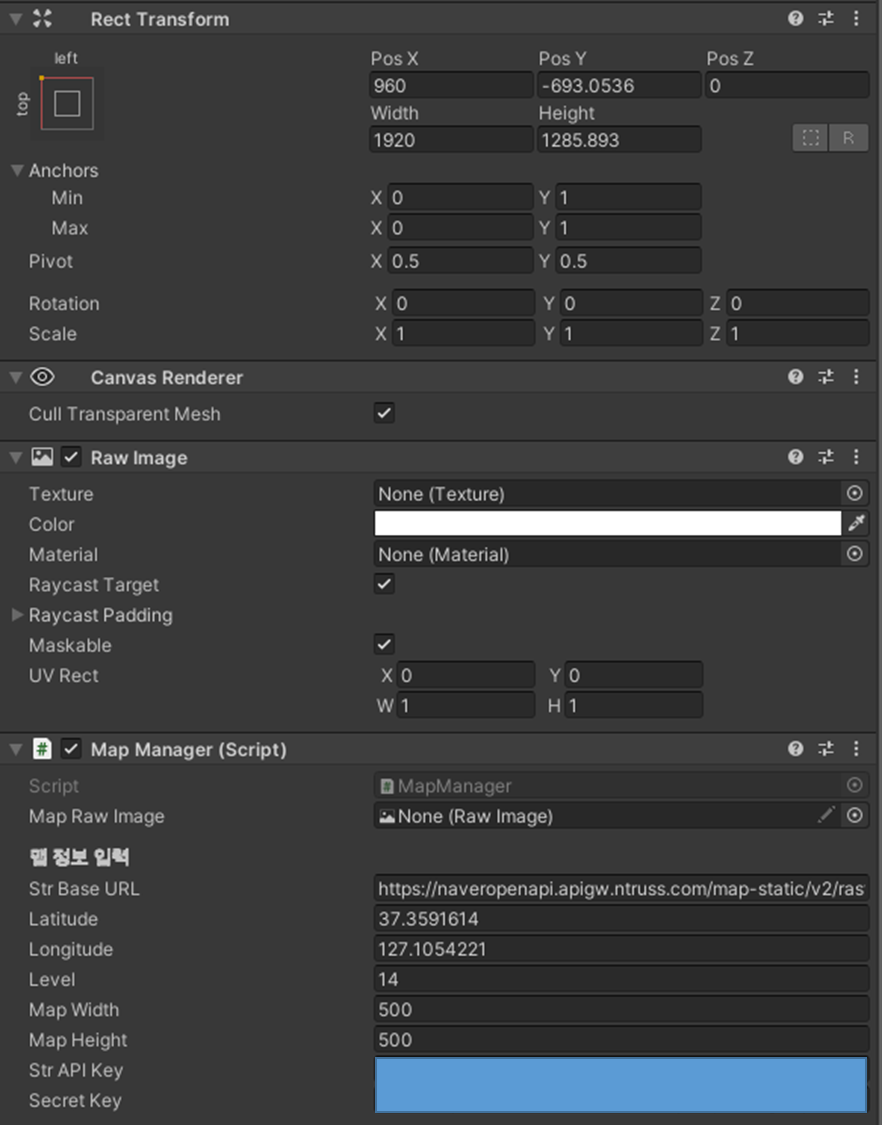Click Rotation Z field
882x1125 pixels.
click(x=797, y=303)
